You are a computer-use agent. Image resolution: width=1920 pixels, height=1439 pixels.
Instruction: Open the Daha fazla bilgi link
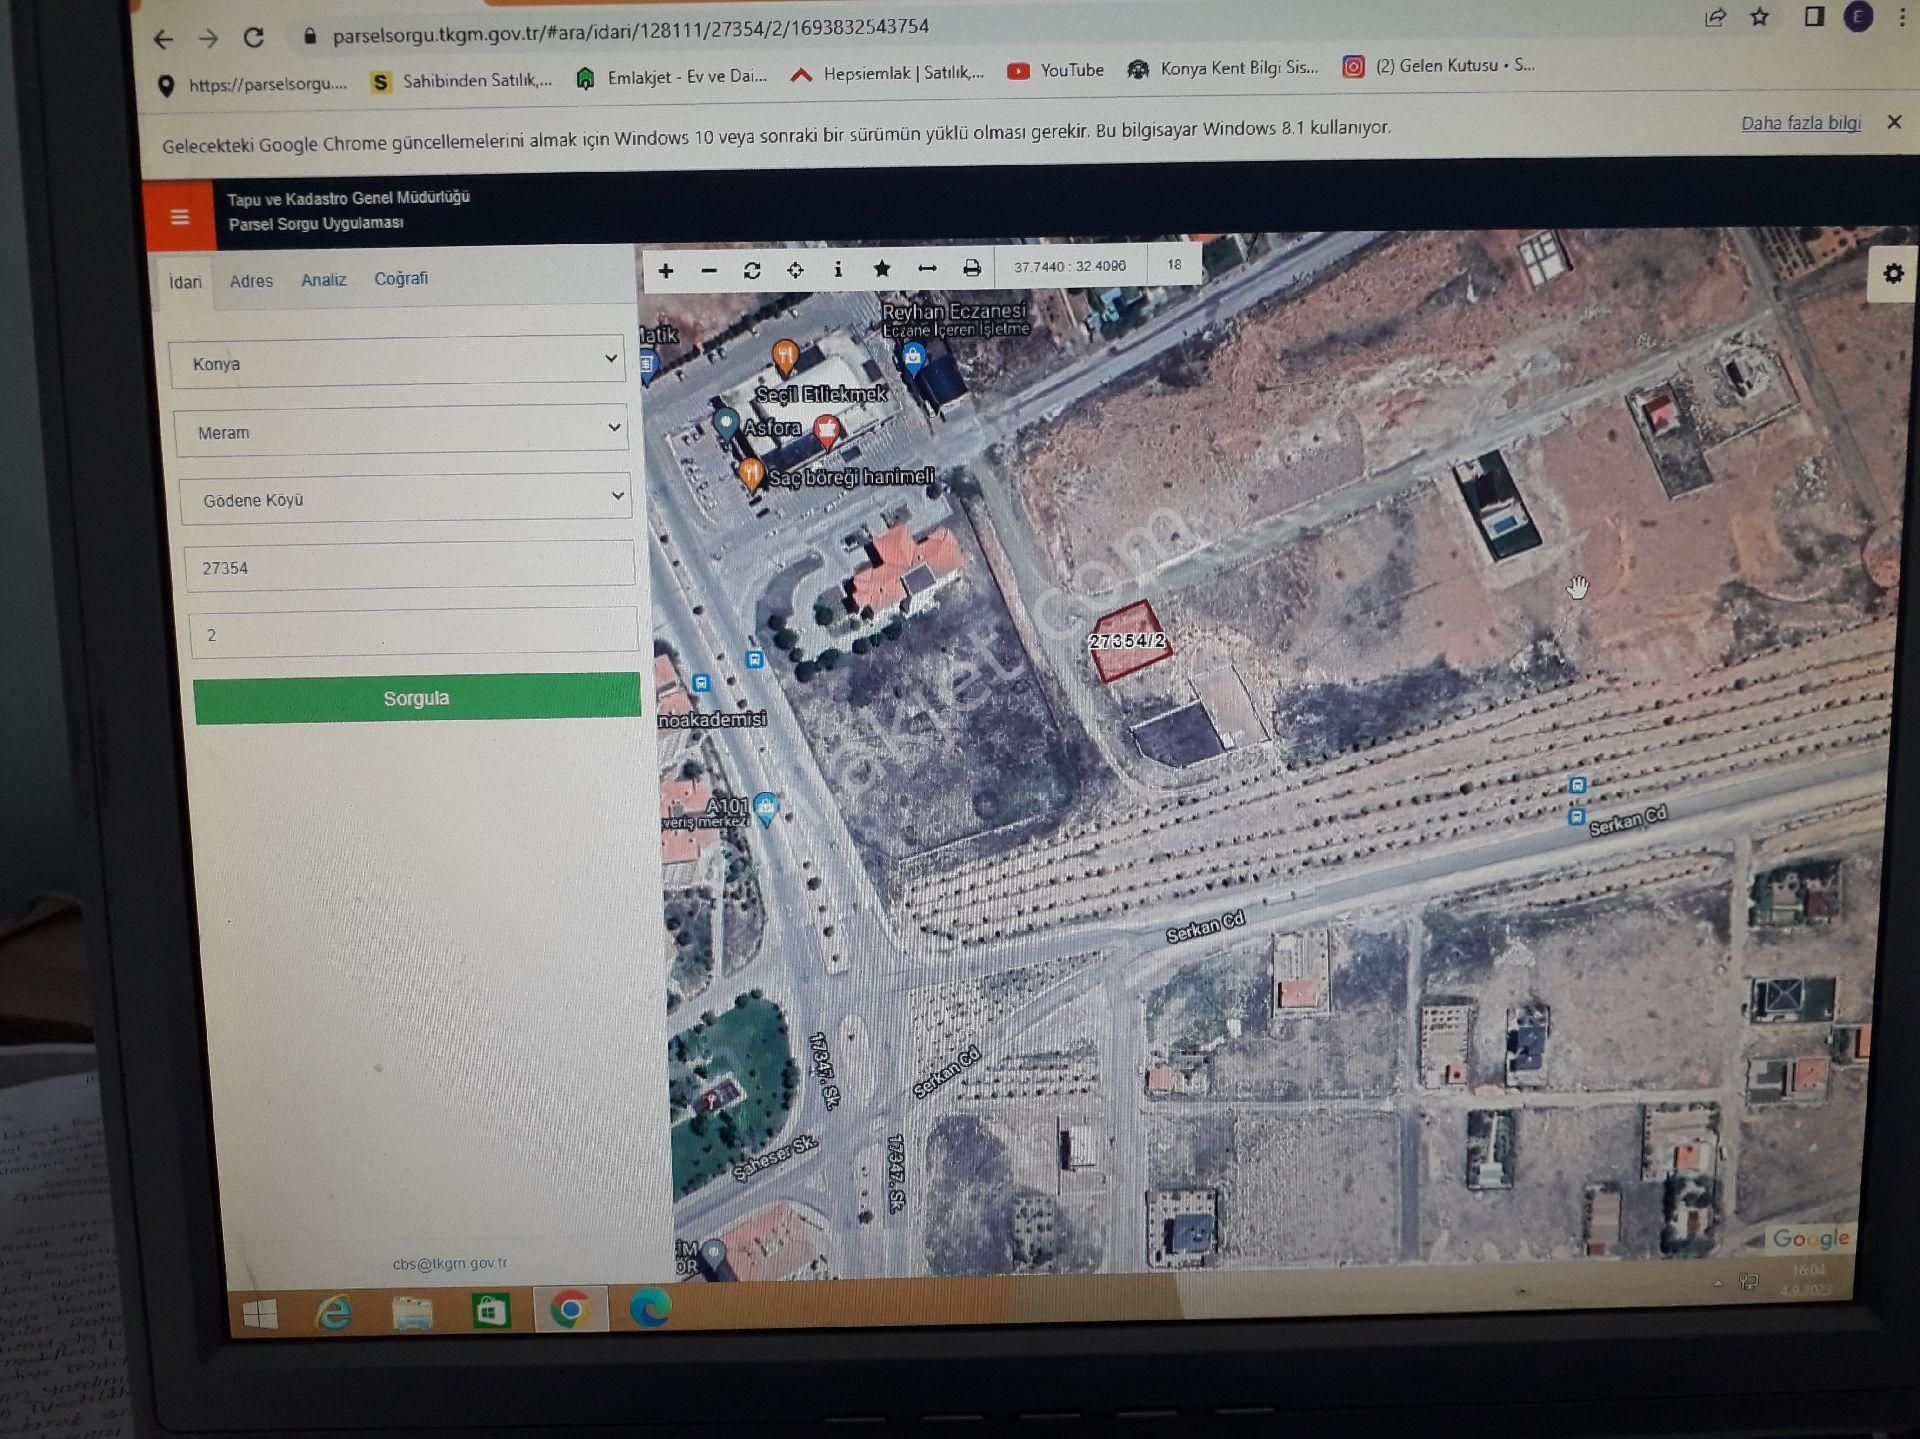point(1801,123)
